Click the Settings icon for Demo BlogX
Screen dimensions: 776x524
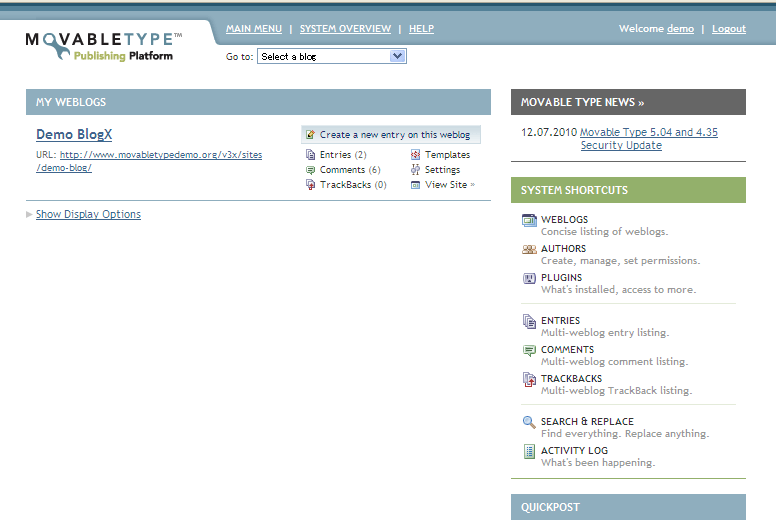click(416, 170)
